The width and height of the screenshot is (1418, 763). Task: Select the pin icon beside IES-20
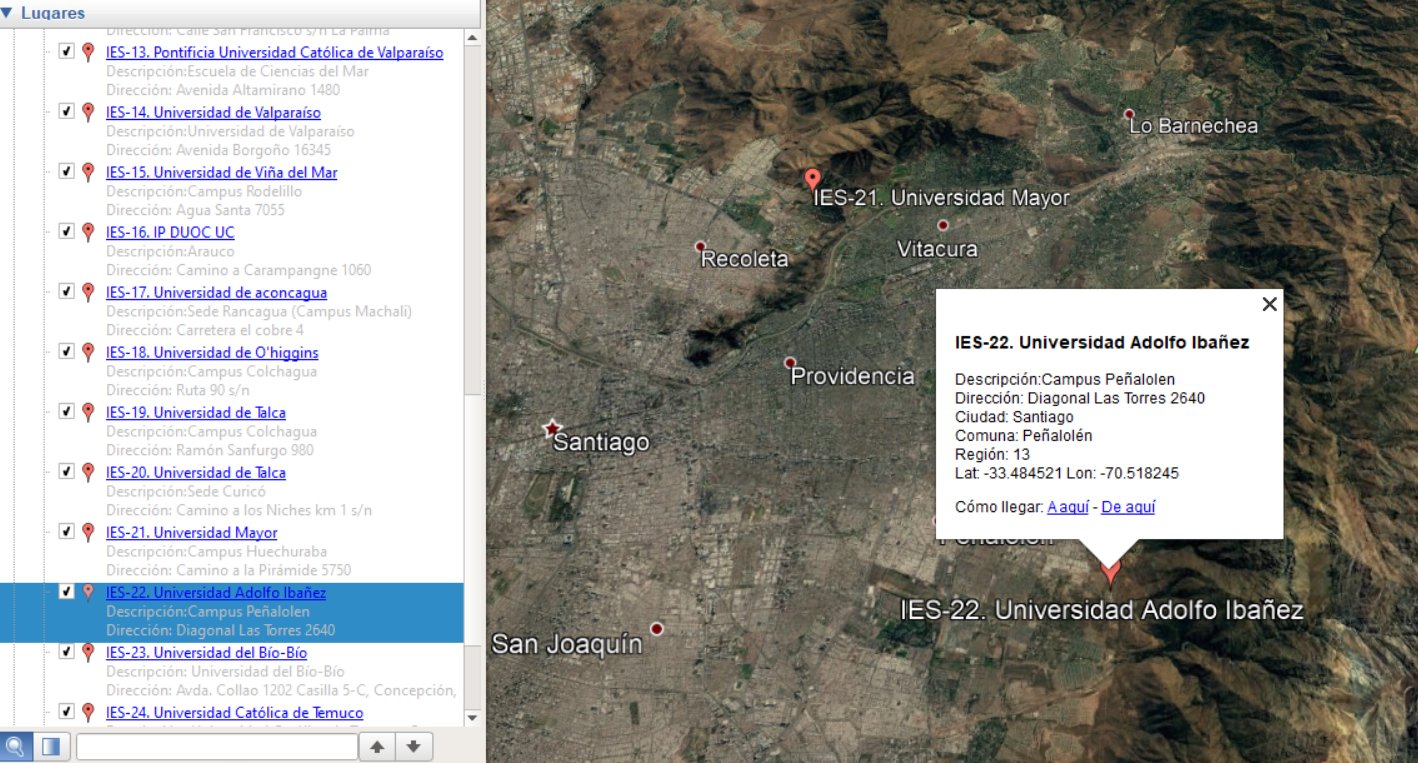click(88, 472)
